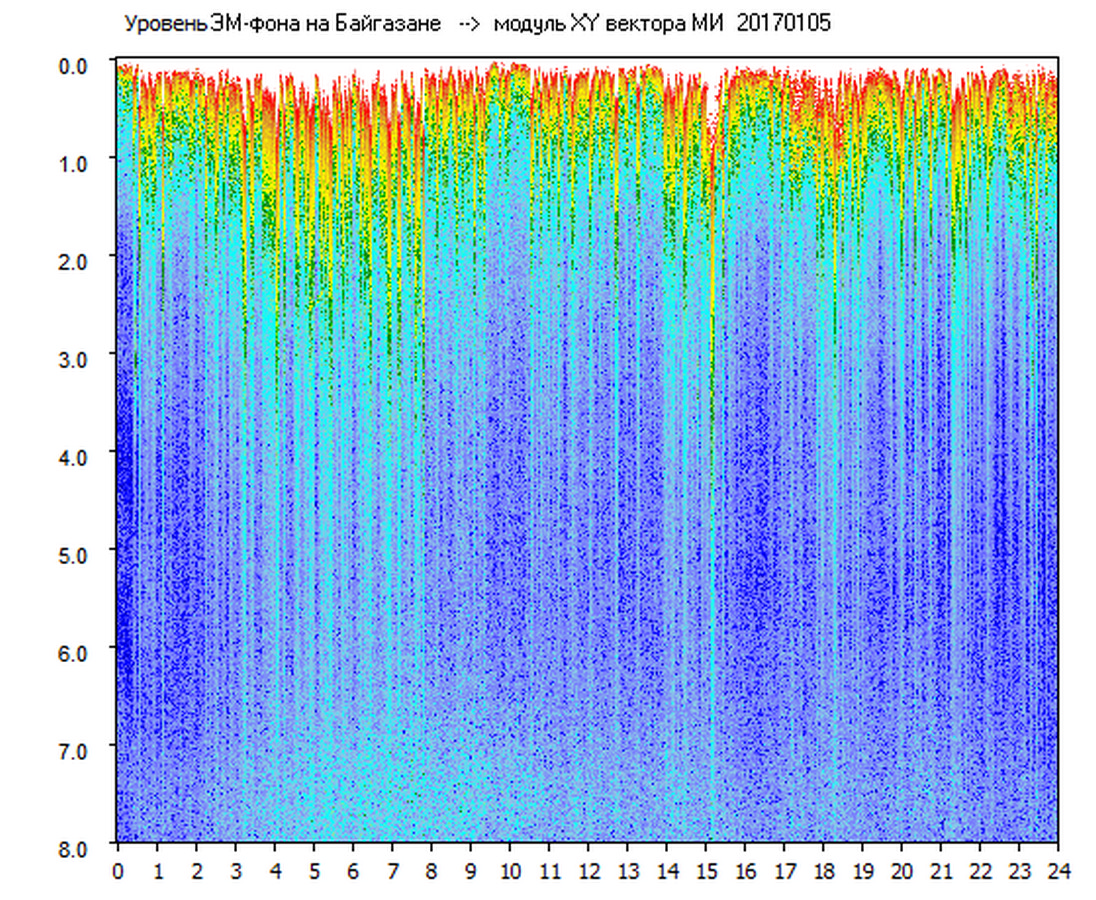Click the 0.0 value on vertical axis
1096x900 pixels.
[76, 65]
